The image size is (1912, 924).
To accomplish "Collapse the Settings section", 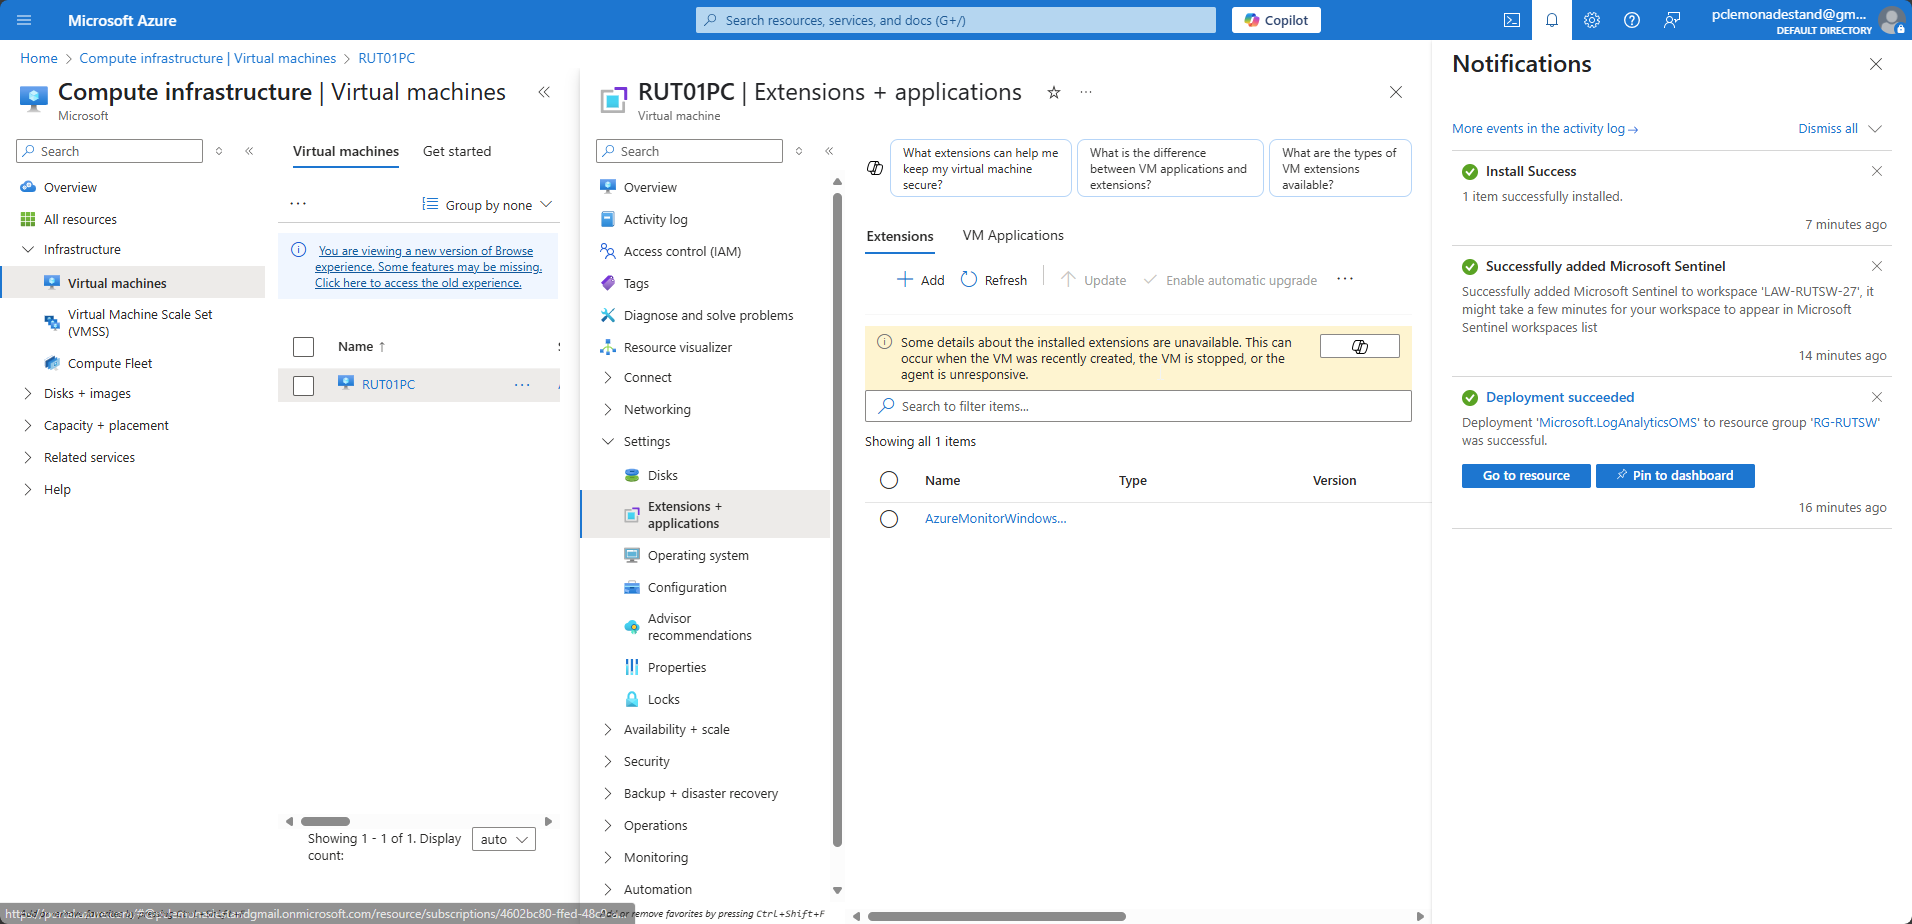I will (608, 441).
